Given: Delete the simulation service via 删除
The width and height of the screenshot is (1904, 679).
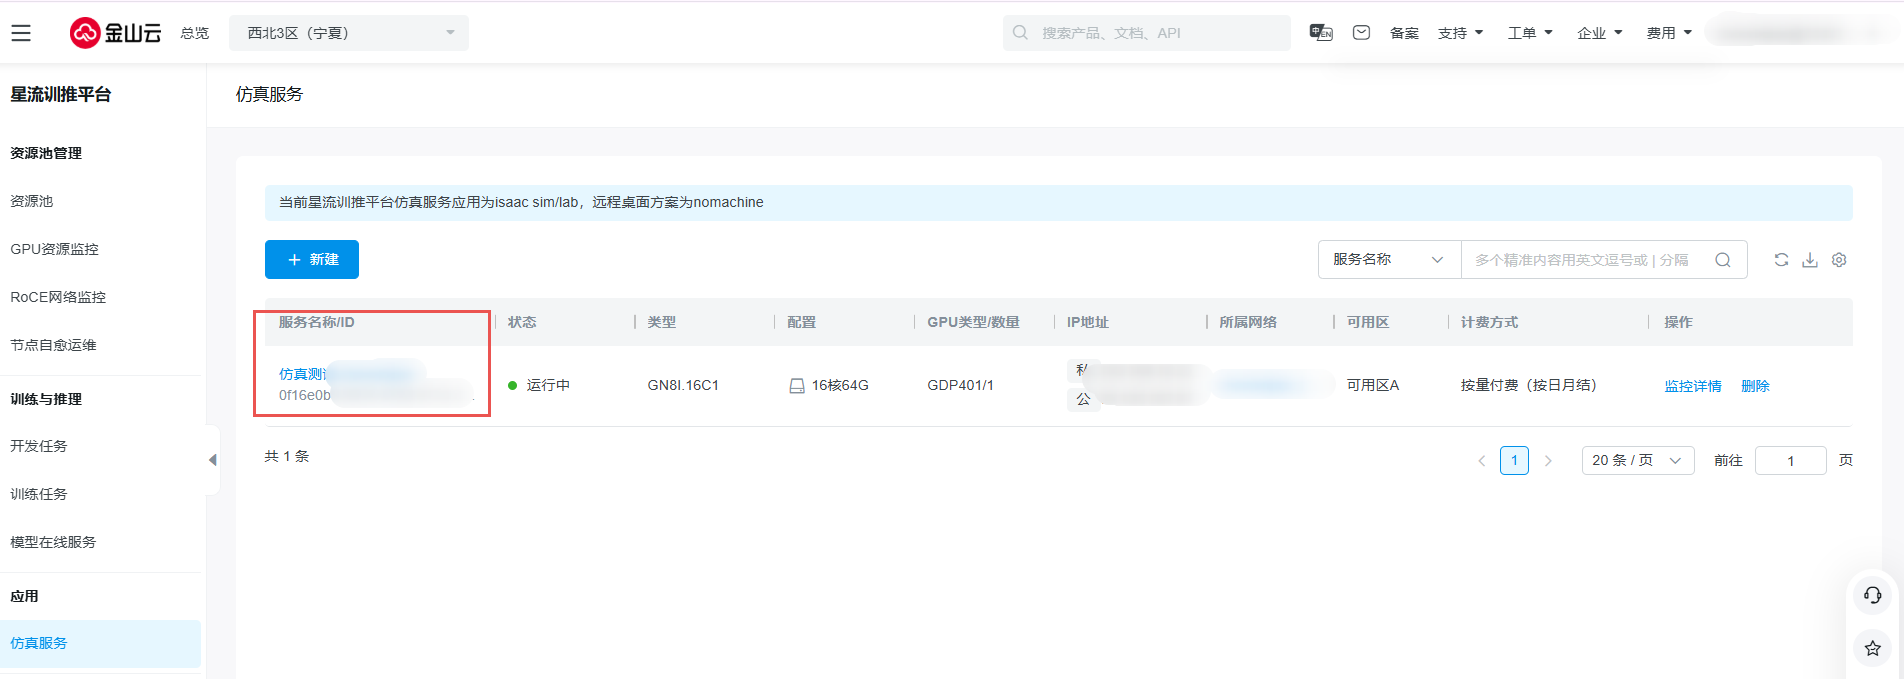Looking at the screenshot, I should (x=1755, y=386).
